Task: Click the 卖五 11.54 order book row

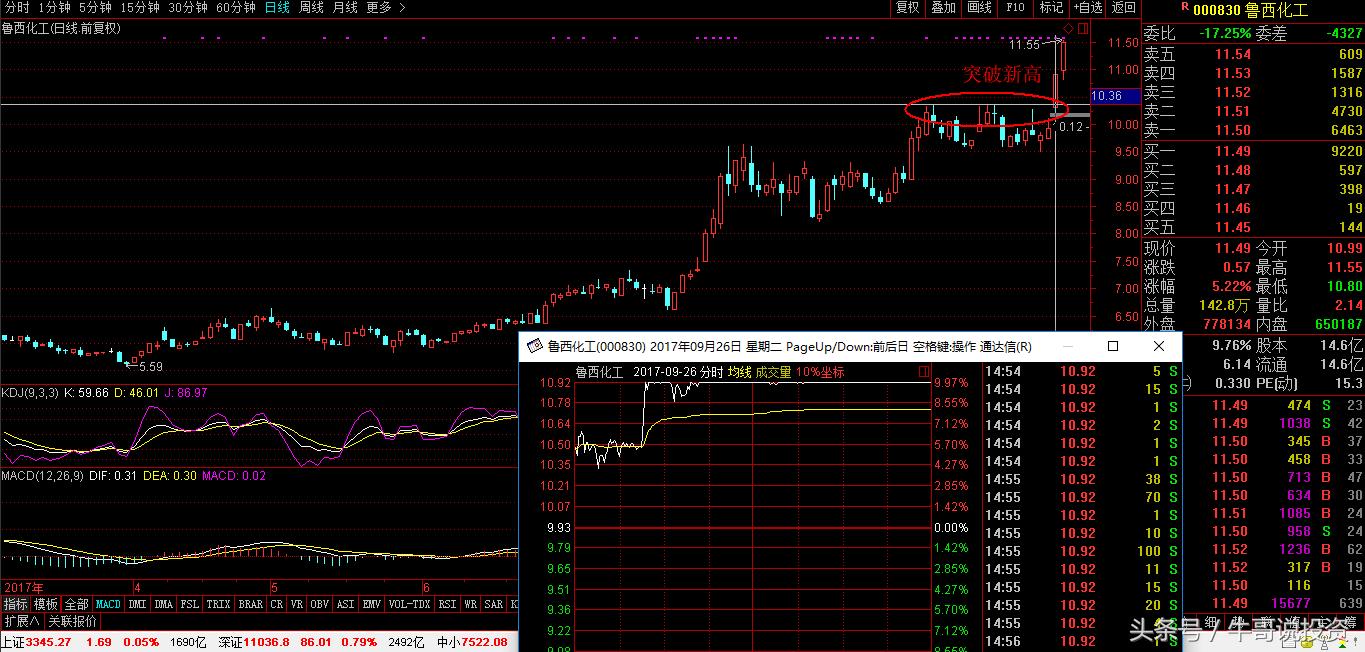Action: [1253, 54]
